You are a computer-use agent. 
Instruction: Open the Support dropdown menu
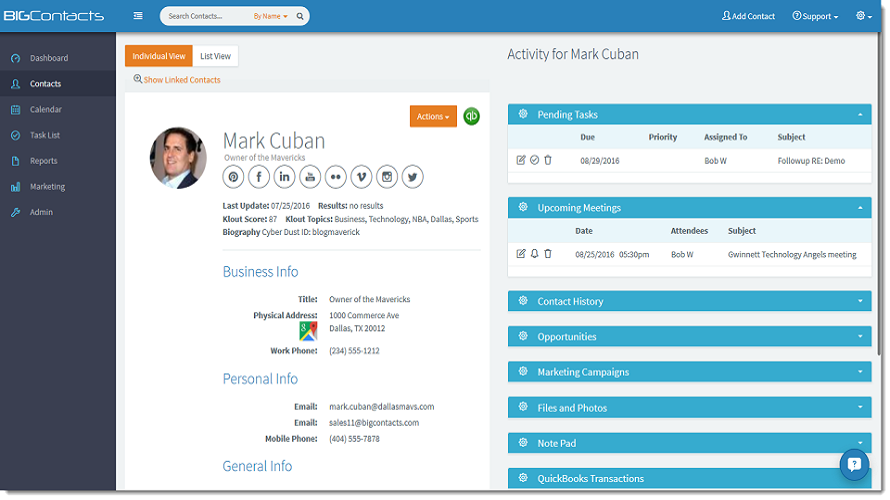pos(815,16)
